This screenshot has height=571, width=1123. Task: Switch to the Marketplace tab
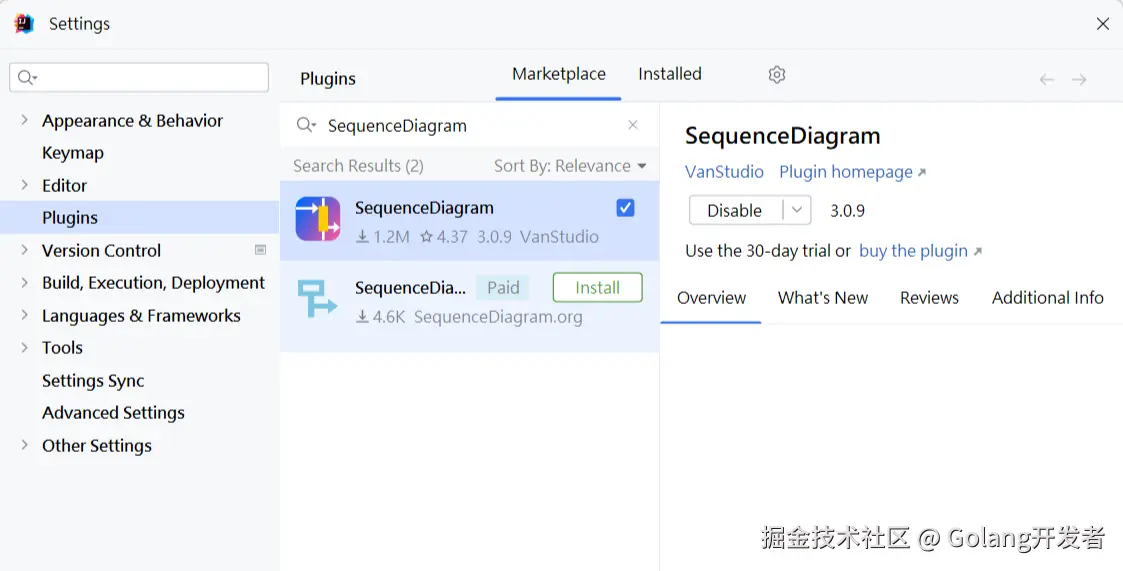559,74
